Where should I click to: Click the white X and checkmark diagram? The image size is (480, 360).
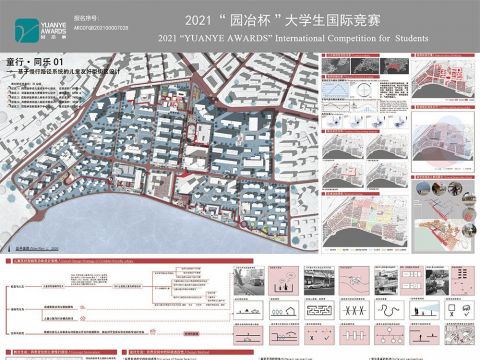[459, 310]
